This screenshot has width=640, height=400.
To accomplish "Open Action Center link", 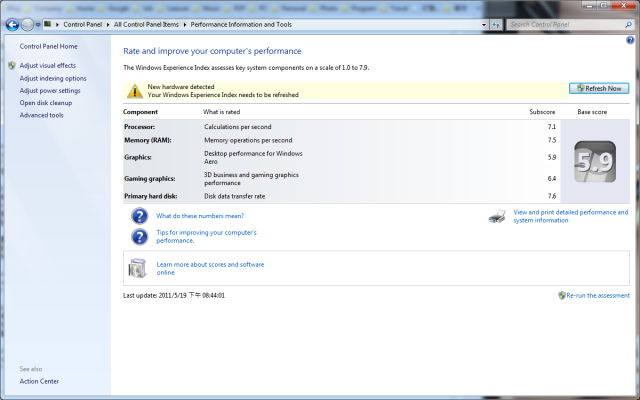I will coord(39,381).
